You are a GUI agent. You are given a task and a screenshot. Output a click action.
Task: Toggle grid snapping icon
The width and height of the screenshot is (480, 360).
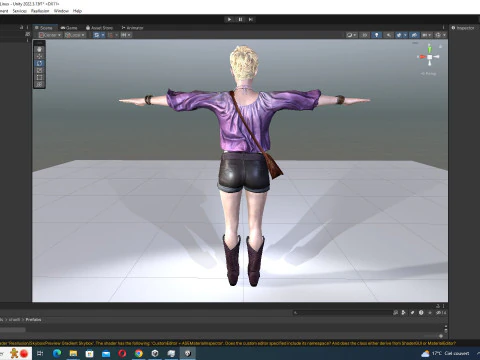tap(111, 35)
